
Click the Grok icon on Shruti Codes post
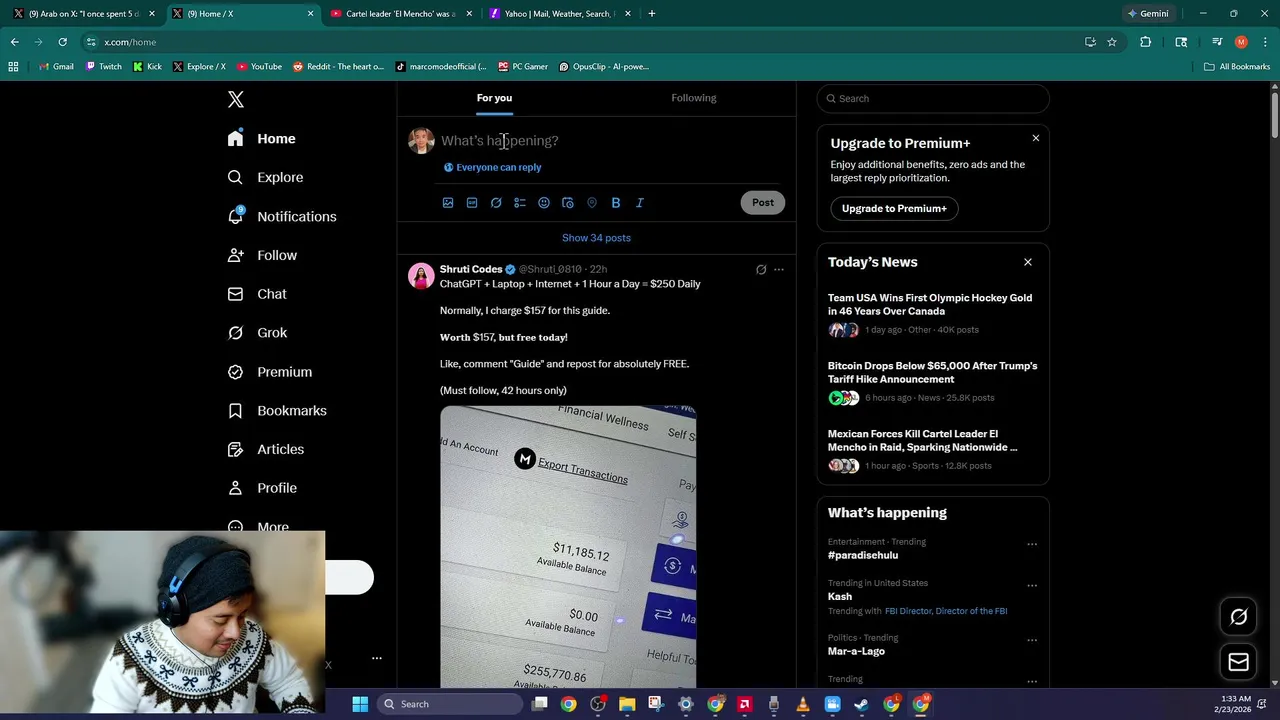[761, 269]
